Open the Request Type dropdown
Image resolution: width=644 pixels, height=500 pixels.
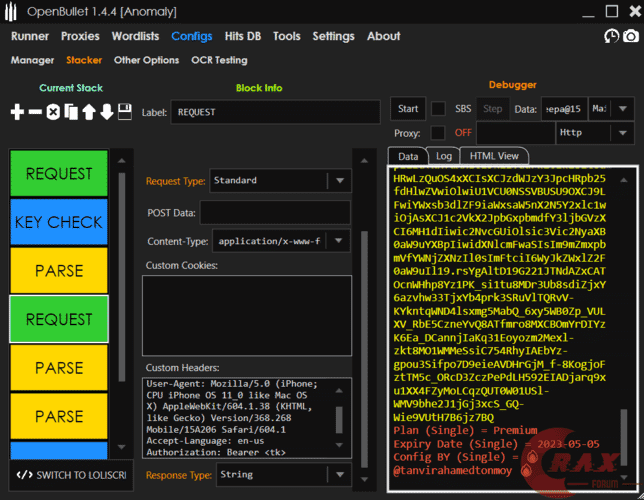pos(340,181)
